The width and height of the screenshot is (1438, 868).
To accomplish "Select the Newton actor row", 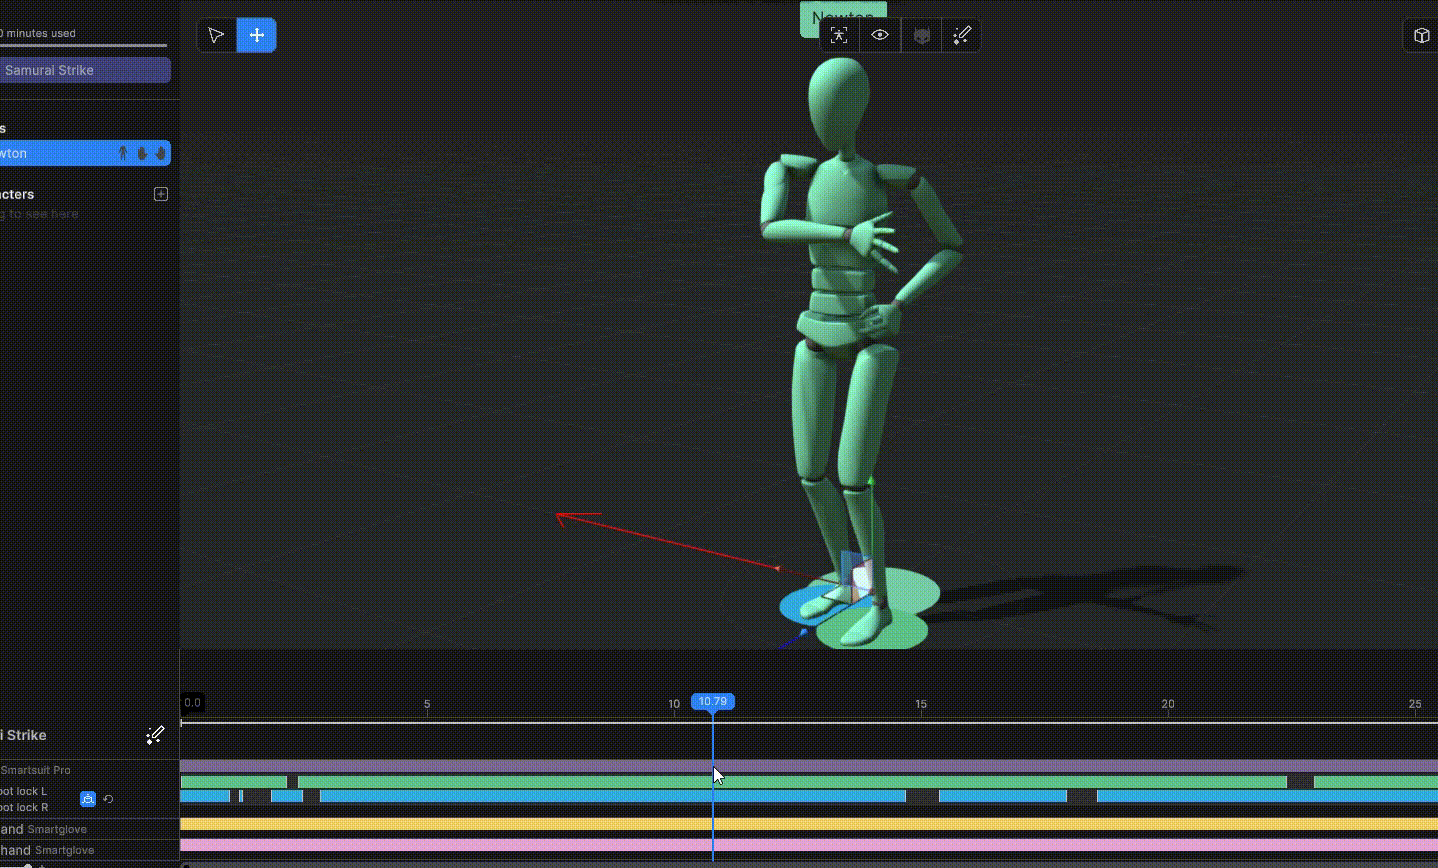I will click(x=84, y=153).
